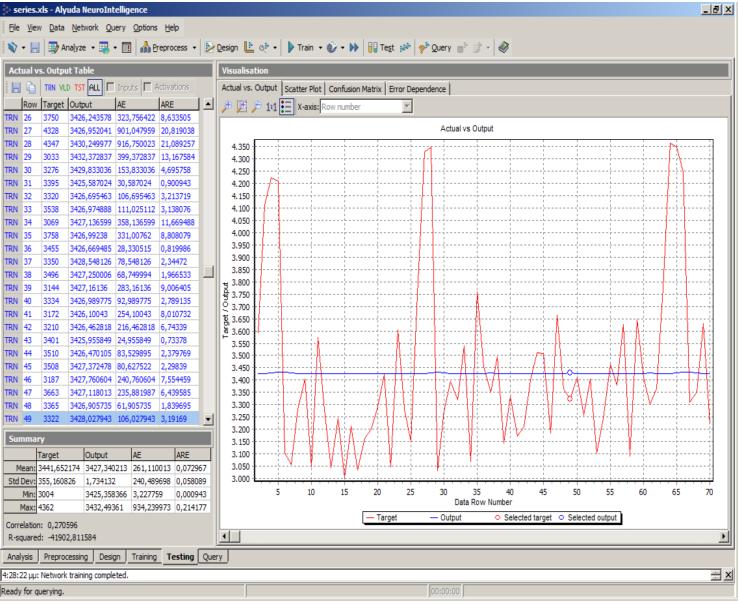The width and height of the screenshot is (739, 602).
Task: Toggle the chart legend list icon
Action: (286, 107)
